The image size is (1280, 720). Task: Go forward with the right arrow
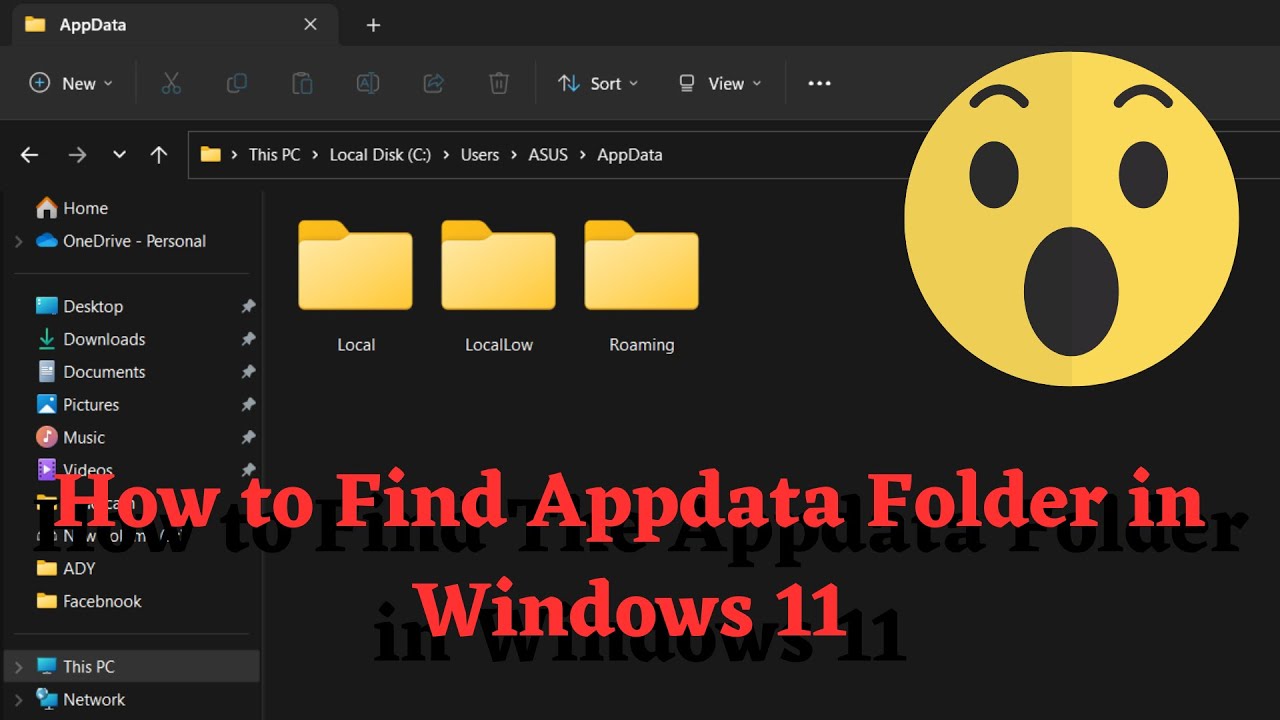pos(77,155)
